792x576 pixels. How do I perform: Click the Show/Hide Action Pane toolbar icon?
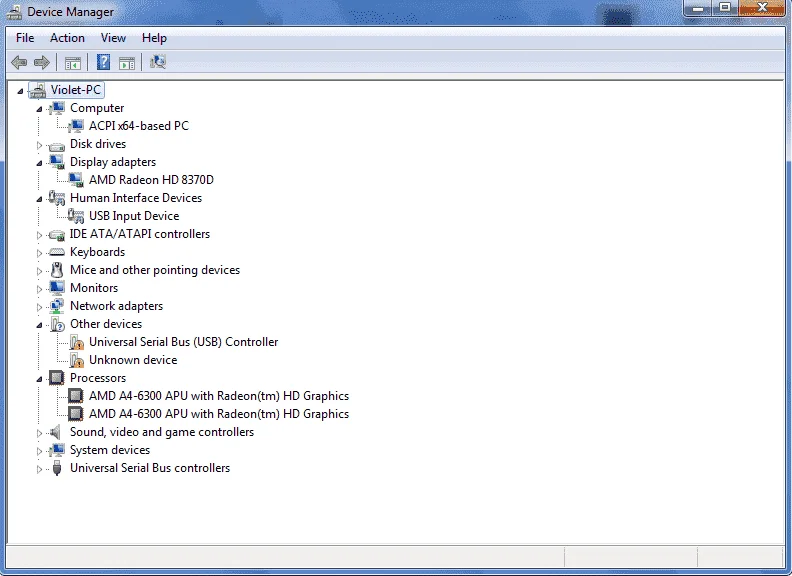127,63
